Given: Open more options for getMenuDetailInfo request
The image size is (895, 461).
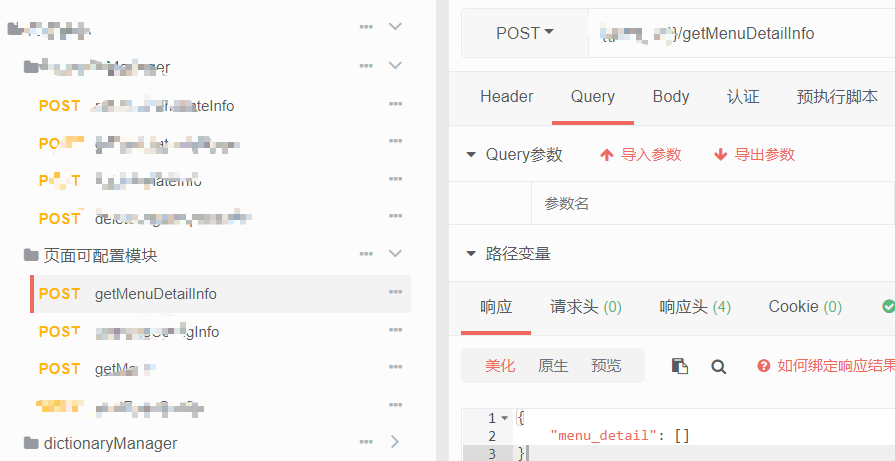Looking at the screenshot, I should point(395,293).
